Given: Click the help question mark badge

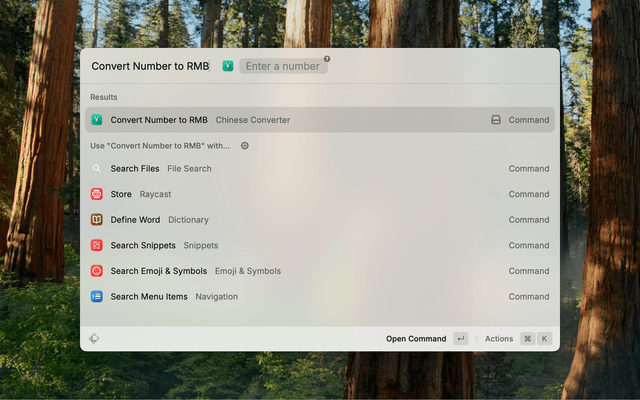Looking at the screenshot, I should (x=327, y=59).
